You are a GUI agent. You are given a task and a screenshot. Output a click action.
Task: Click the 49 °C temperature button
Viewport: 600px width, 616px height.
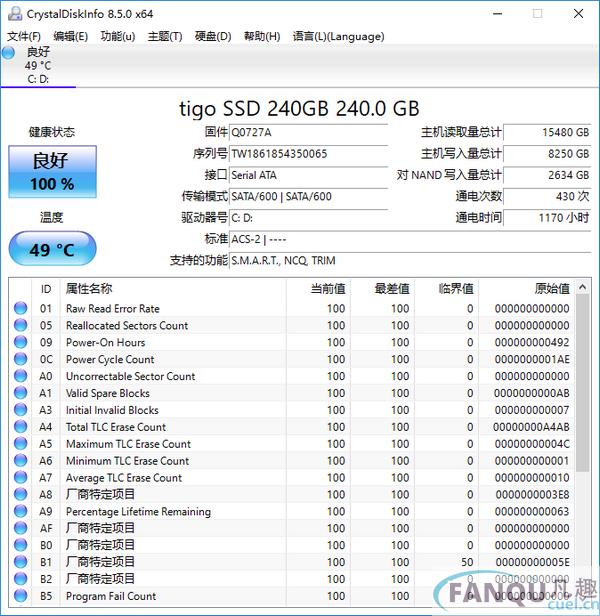tap(52, 249)
